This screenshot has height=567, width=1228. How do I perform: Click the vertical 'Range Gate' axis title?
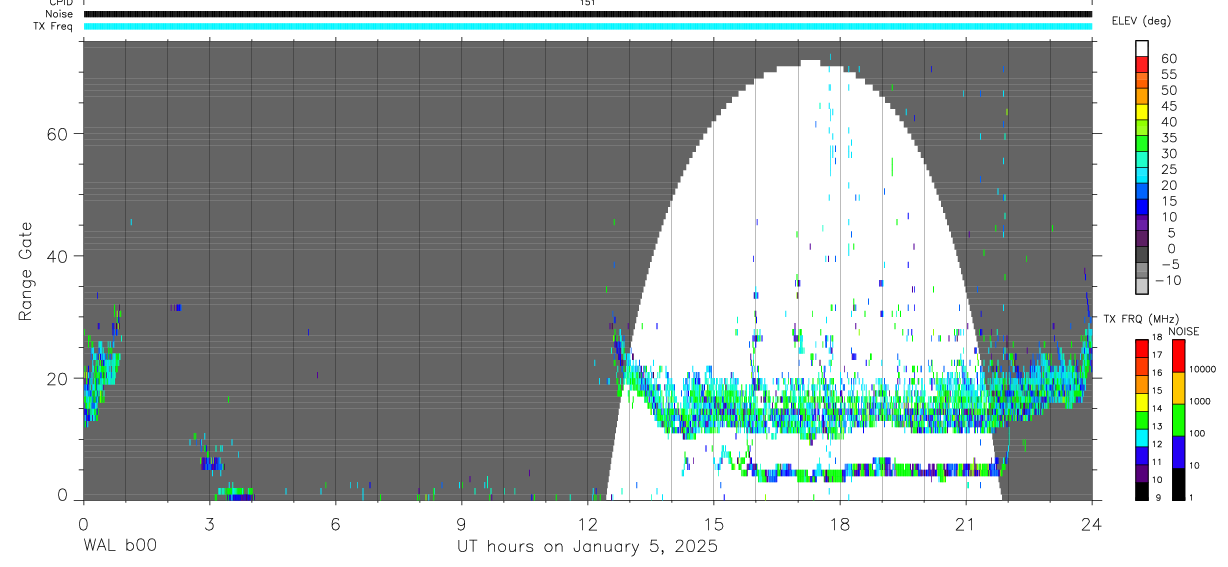pyautogui.click(x=25, y=272)
